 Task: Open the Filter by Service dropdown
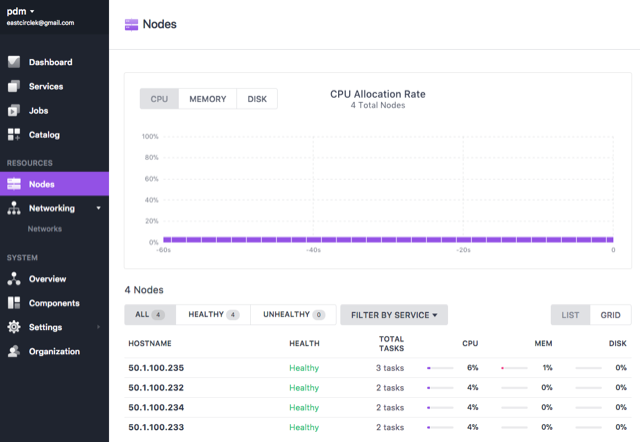(x=394, y=315)
